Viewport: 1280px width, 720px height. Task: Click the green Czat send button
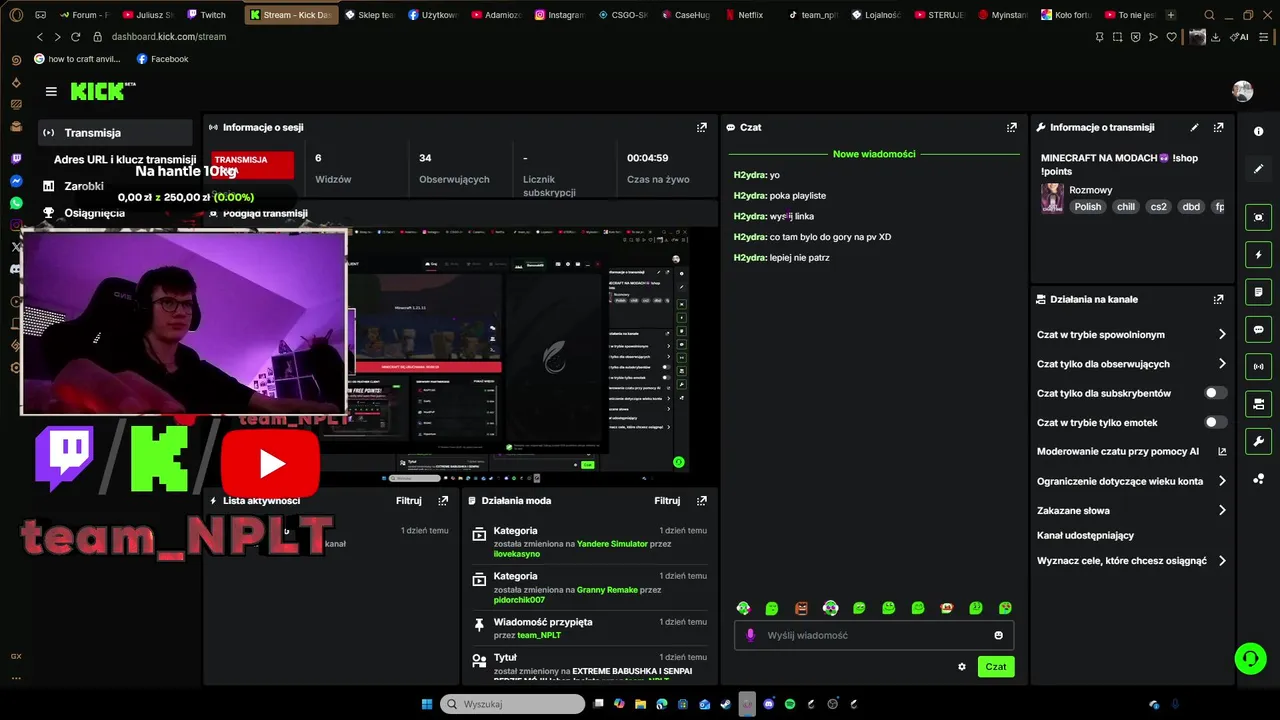996,667
